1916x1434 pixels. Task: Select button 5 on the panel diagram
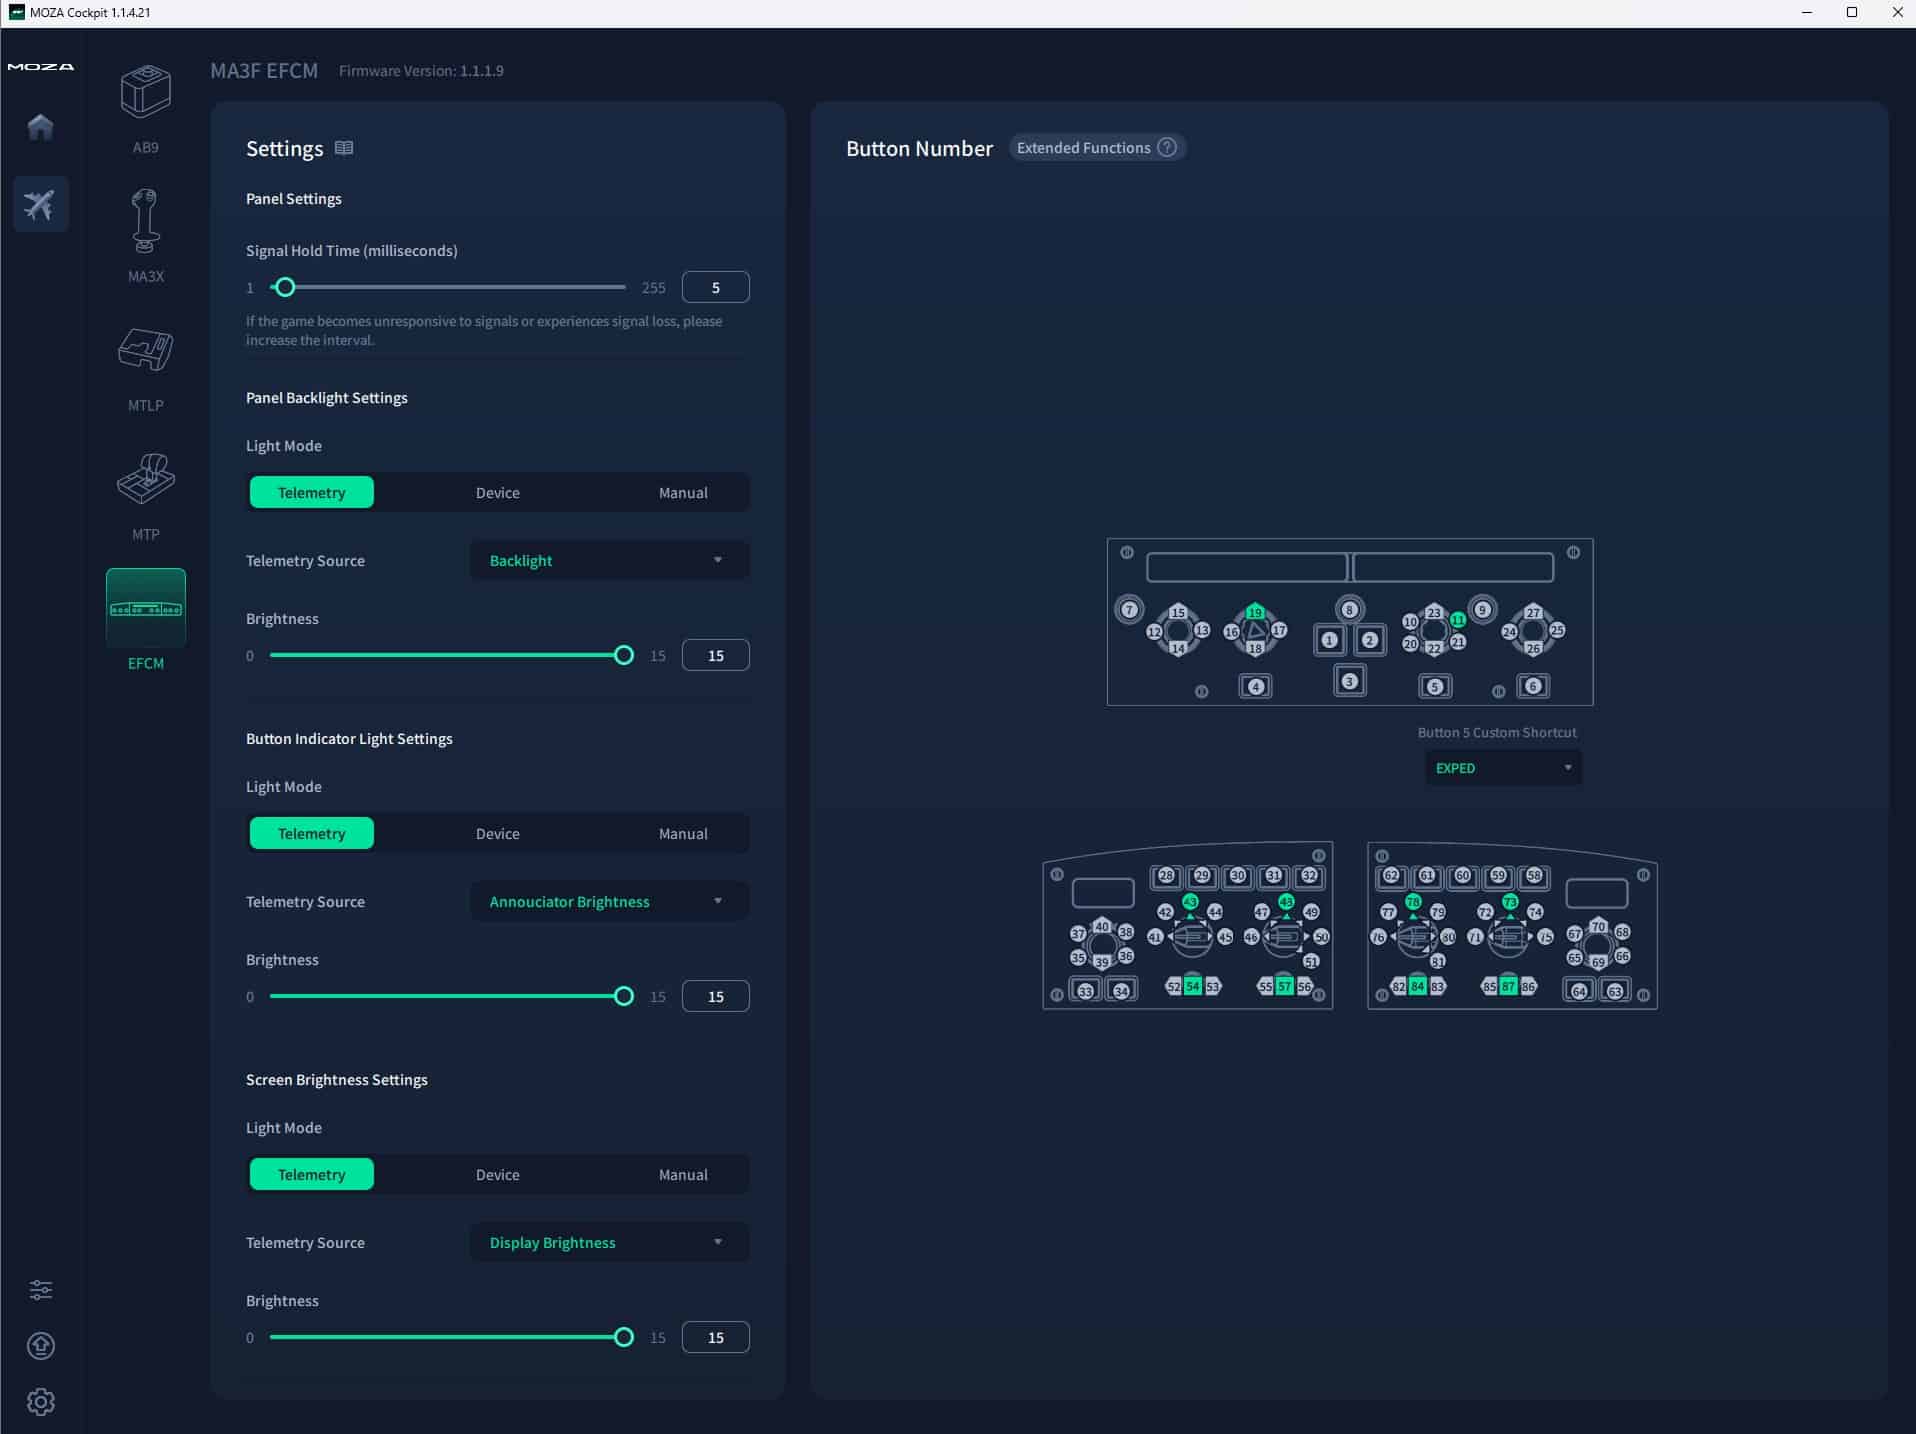point(1435,686)
